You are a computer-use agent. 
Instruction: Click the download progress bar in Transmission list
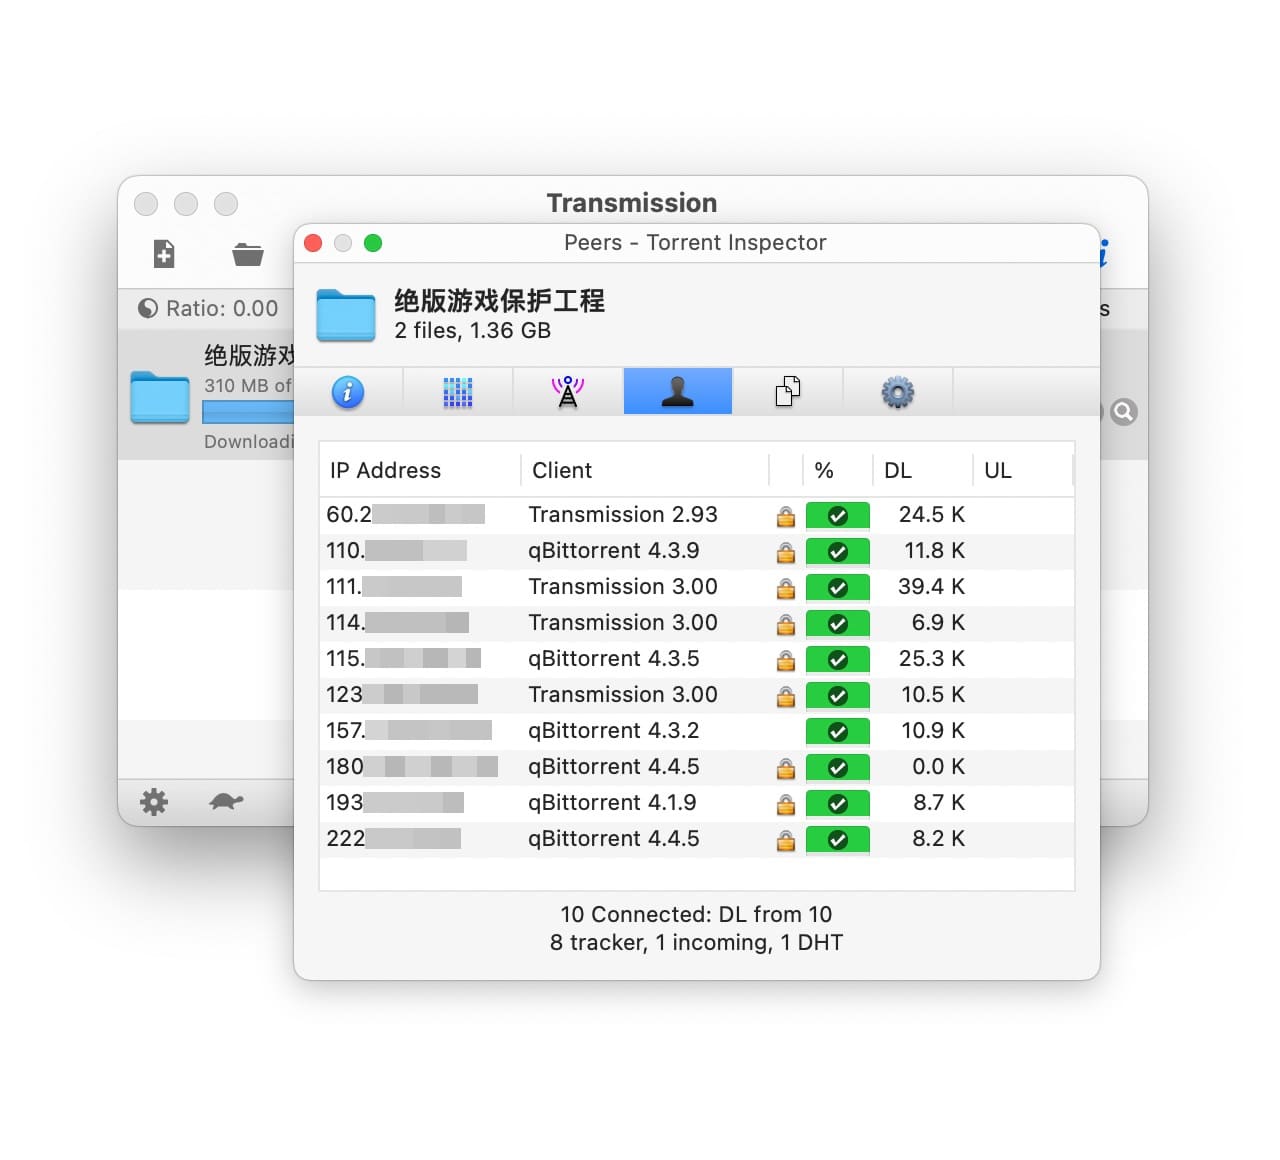[x=248, y=412]
